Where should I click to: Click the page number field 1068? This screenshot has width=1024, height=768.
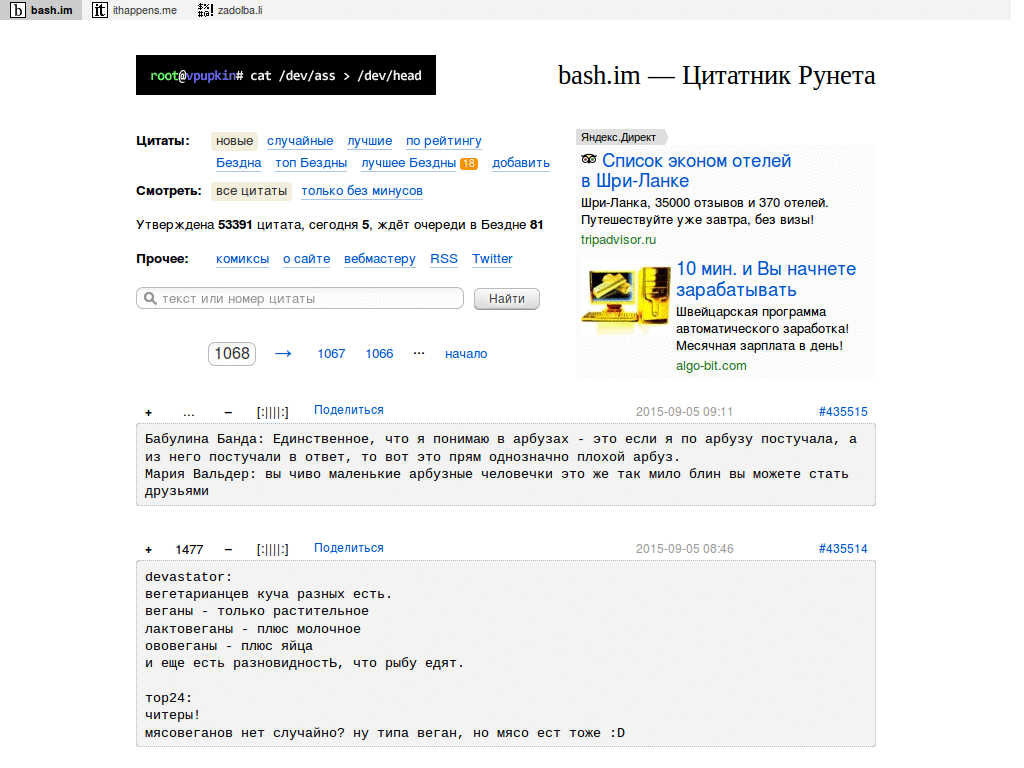point(232,353)
